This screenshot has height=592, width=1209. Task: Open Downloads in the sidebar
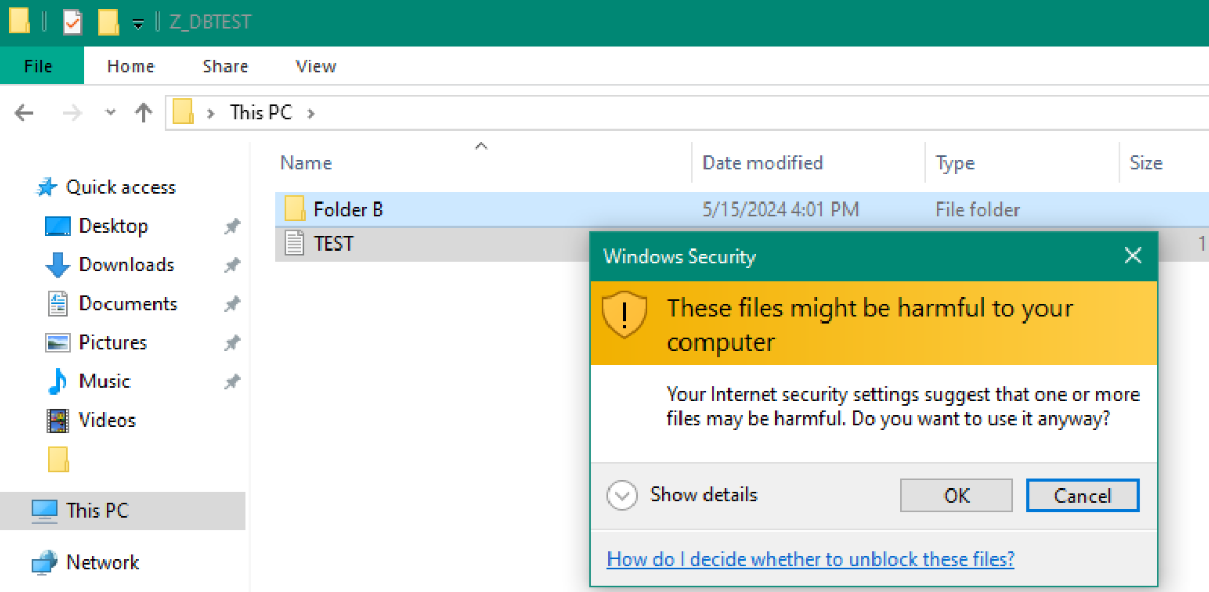point(126,265)
